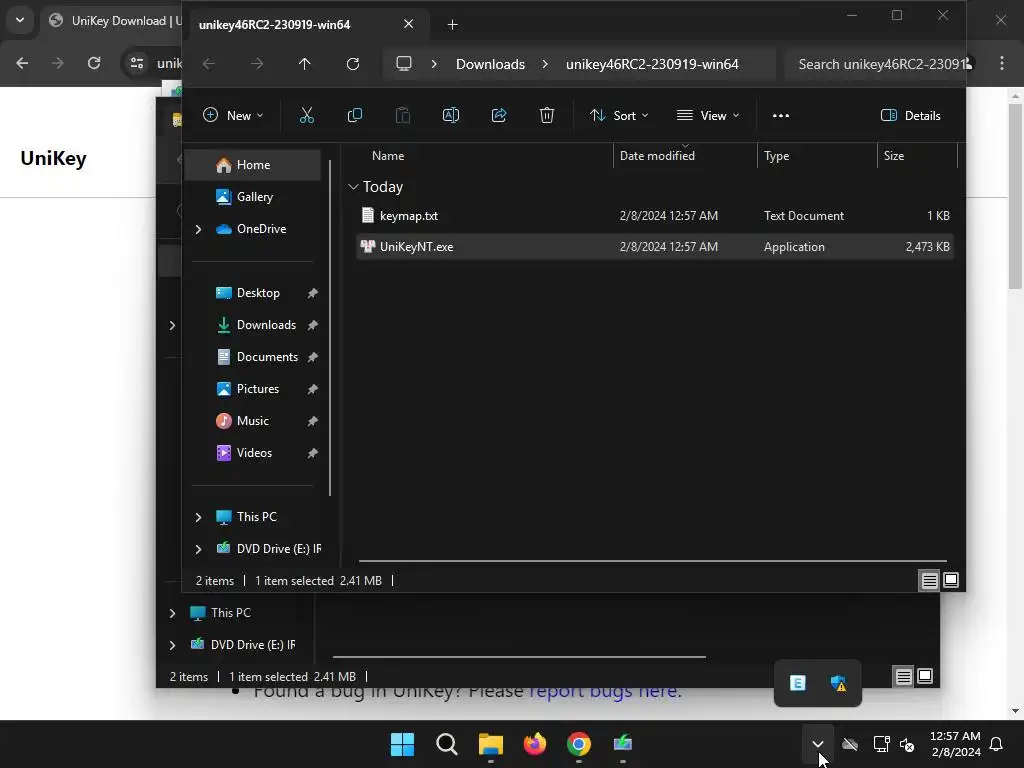Open Videos quick access folder

[254, 453]
